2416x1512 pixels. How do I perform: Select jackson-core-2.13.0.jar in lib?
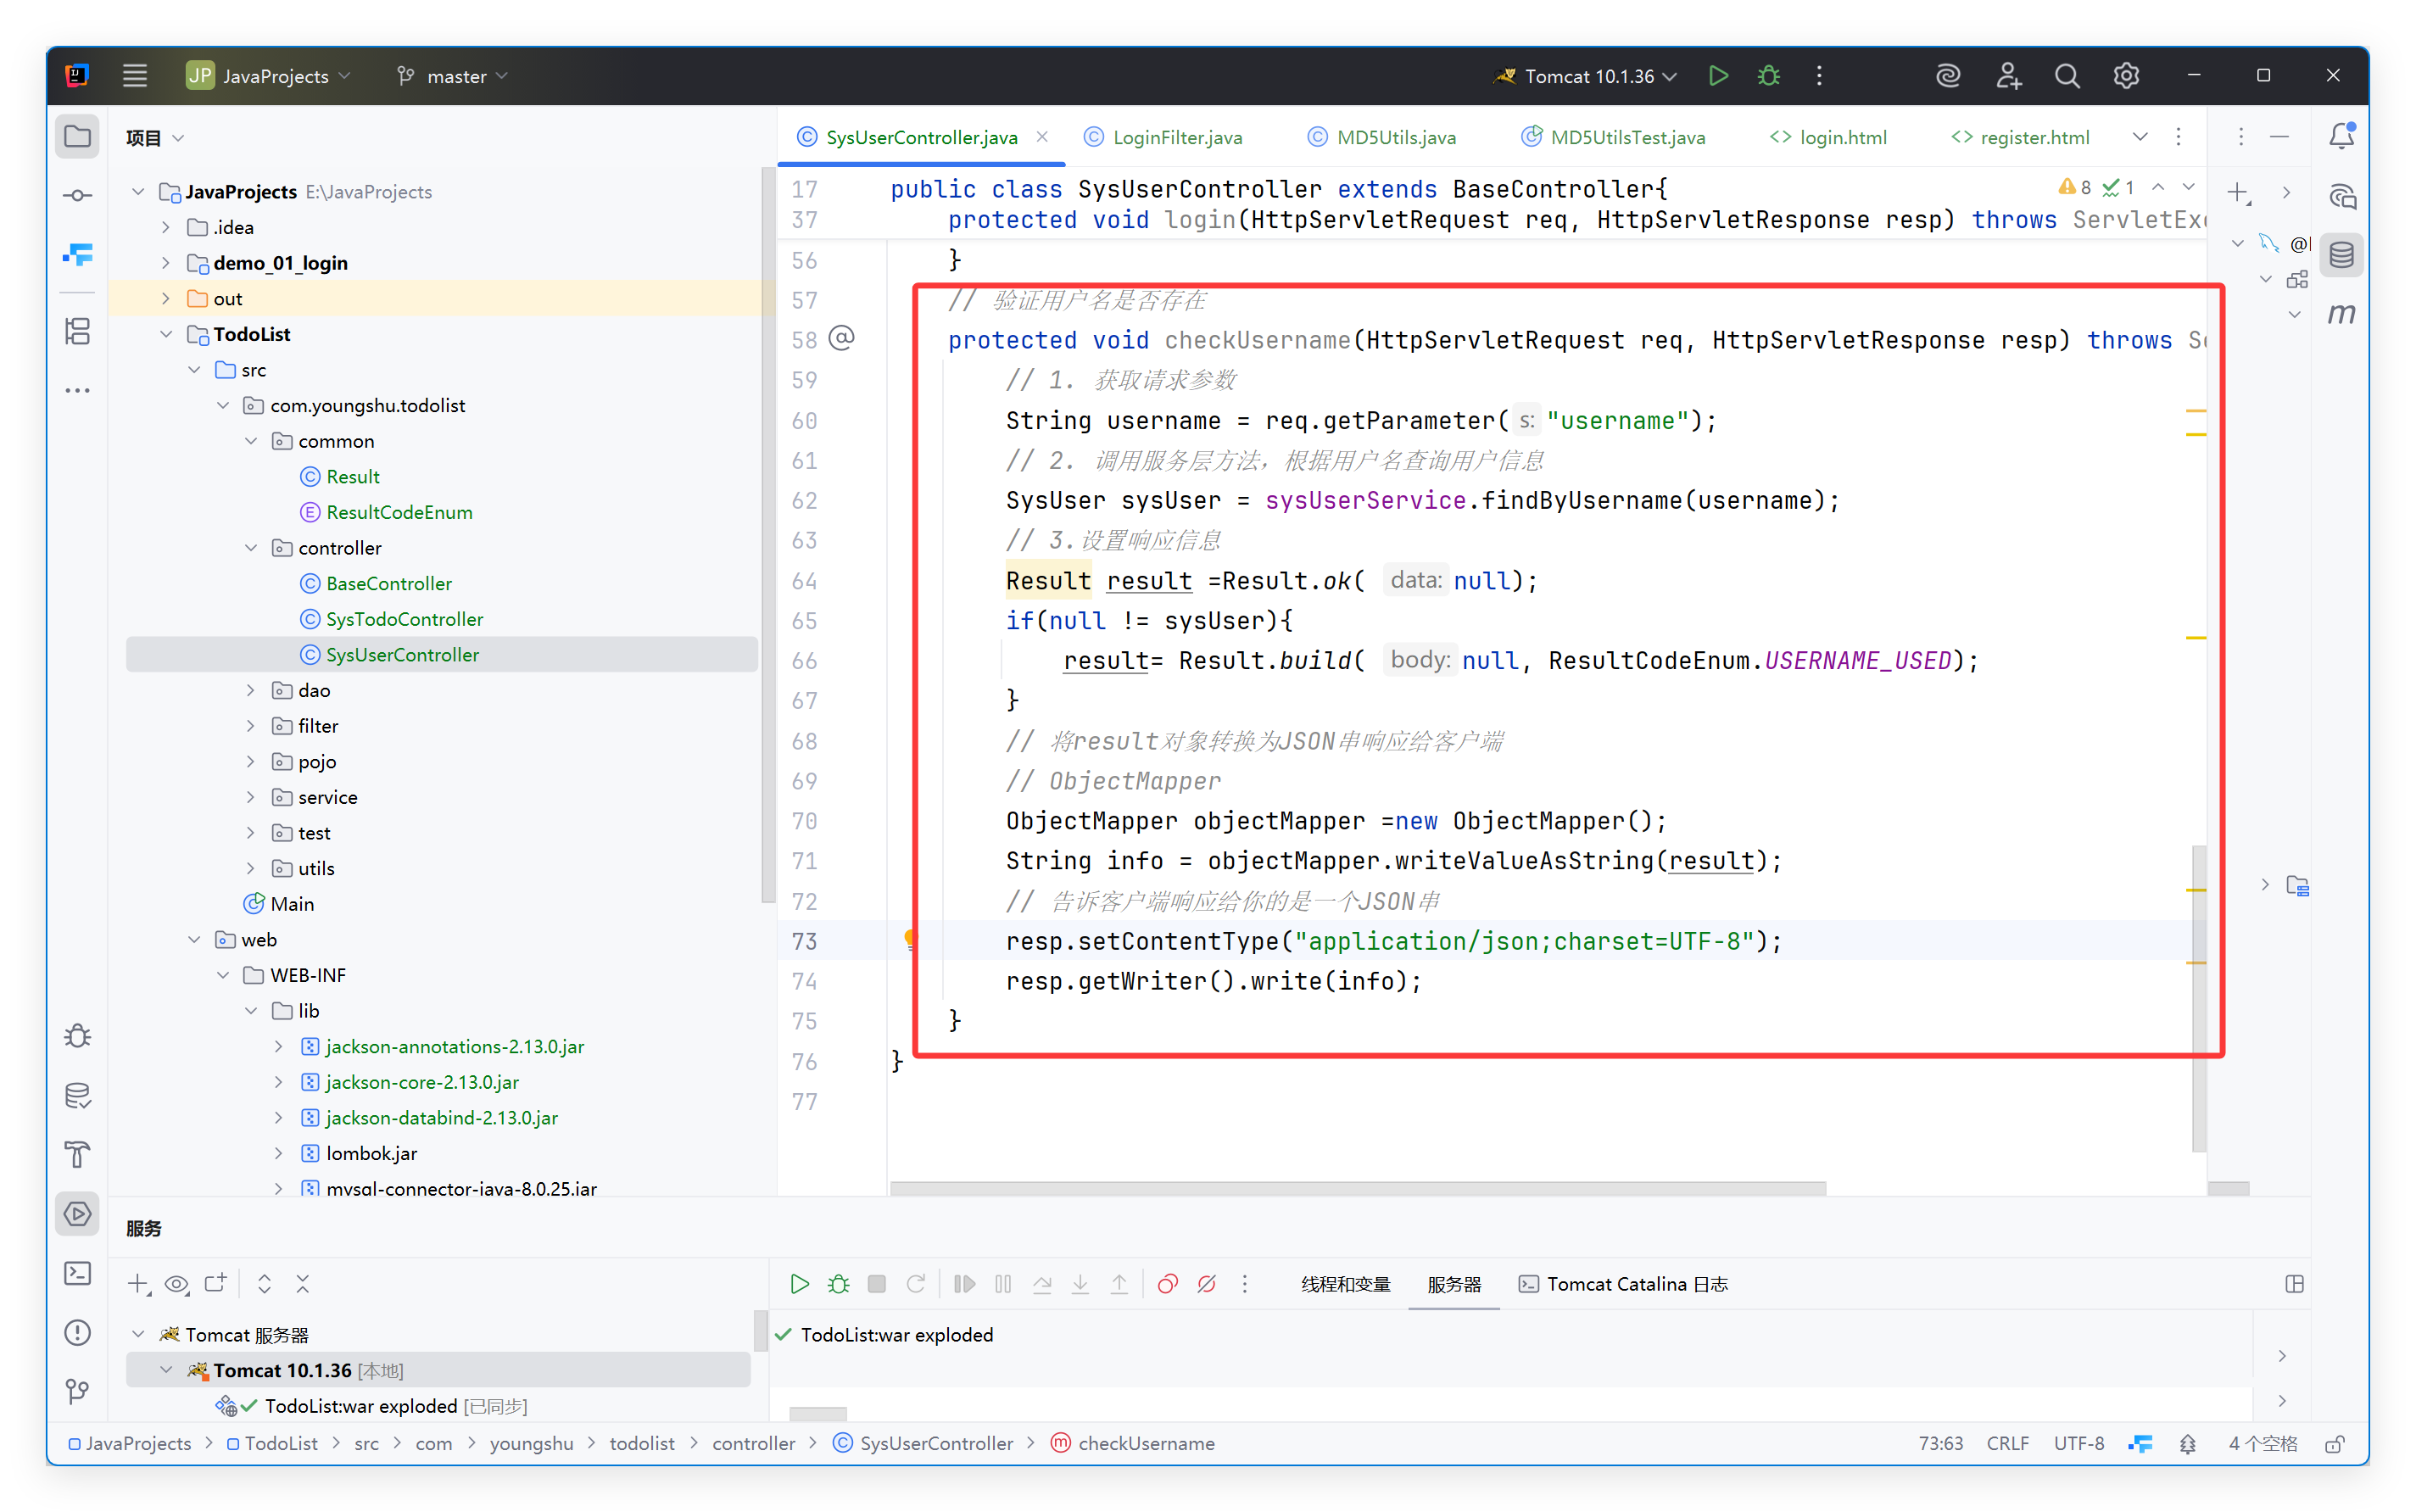[421, 1082]
